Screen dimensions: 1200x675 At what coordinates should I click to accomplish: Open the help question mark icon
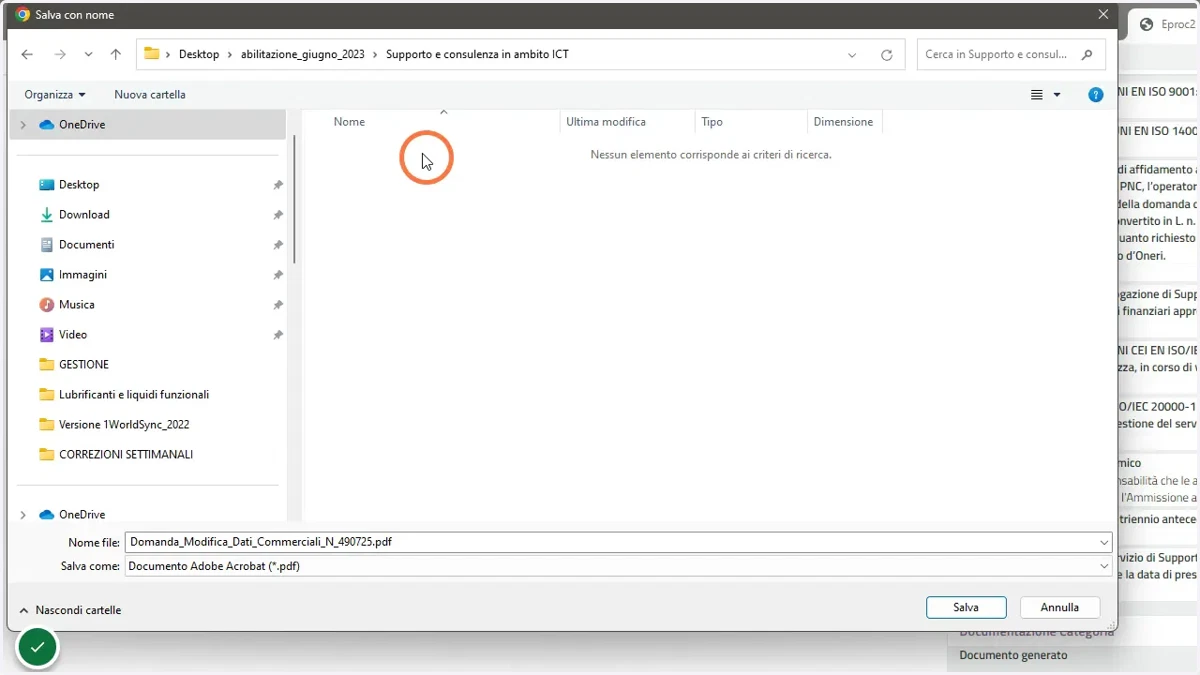(x=1096, y=95)
